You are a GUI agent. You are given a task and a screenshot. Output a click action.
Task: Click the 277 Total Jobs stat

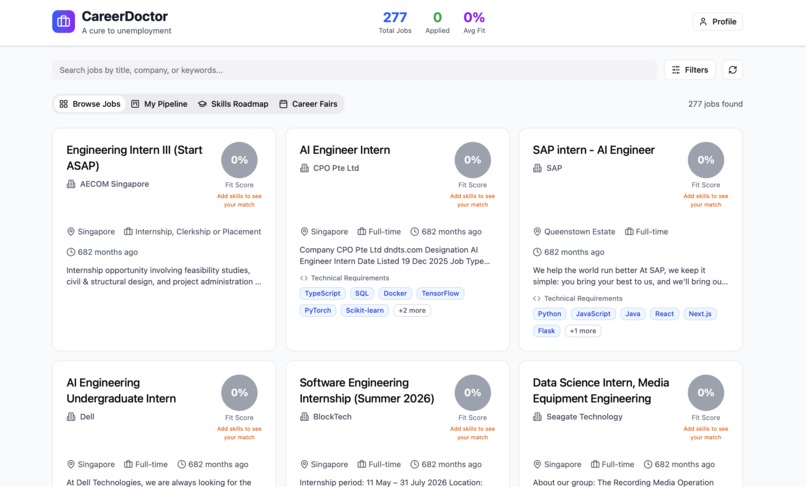[395, 23]
